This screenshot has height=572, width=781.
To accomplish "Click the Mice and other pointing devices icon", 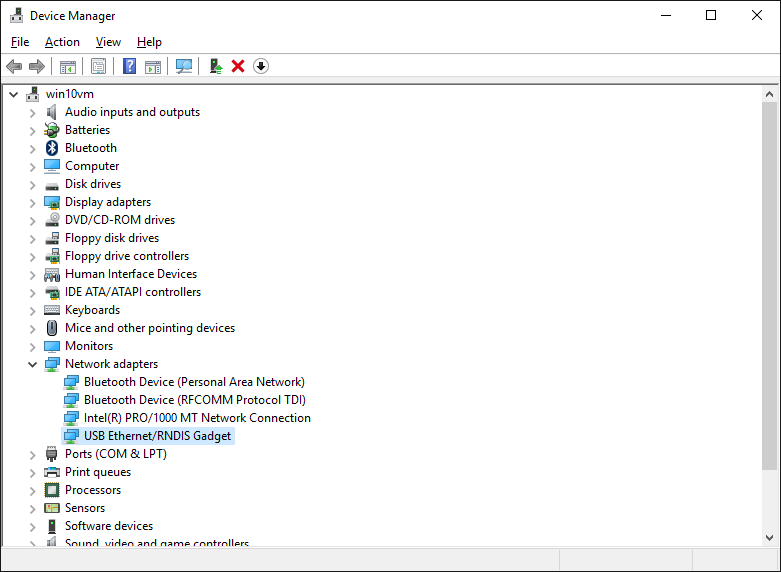I will pos(52,328).
